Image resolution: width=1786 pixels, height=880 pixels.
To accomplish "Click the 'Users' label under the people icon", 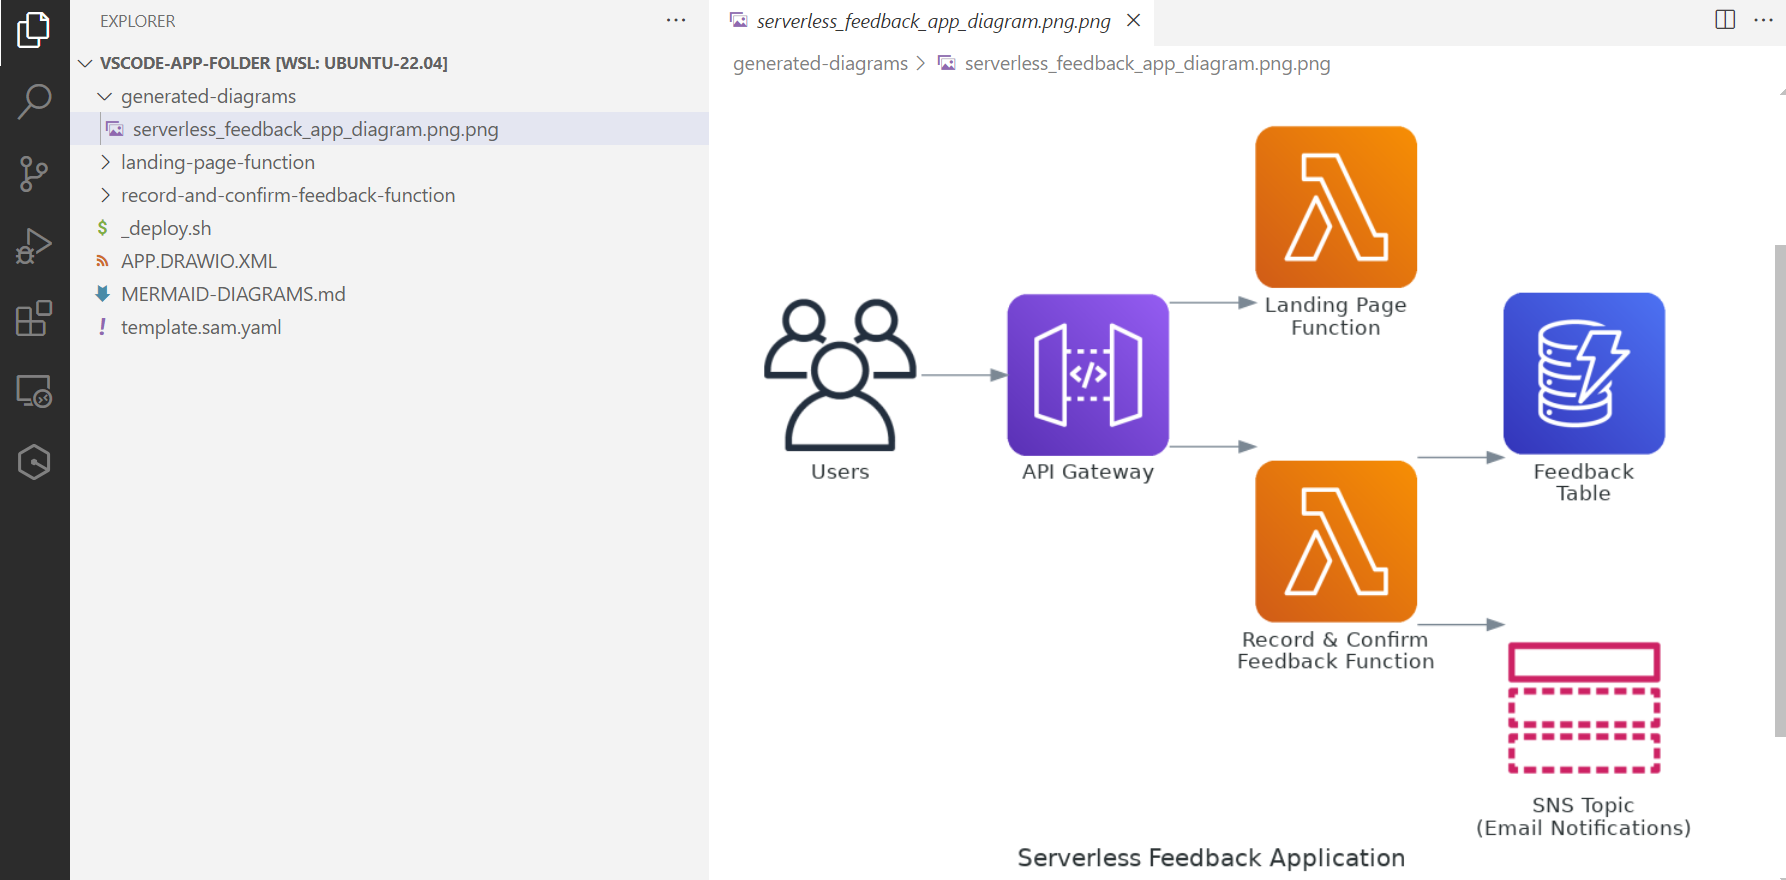I will [x=840, y=472].
